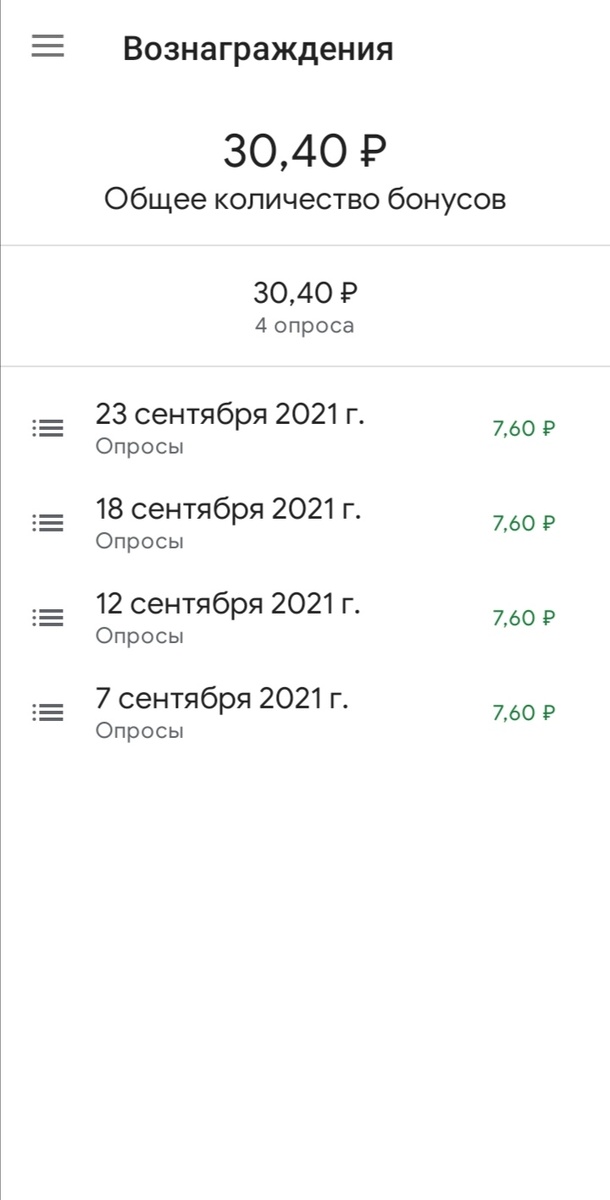Click the 30,40 ₽ monthly summary amount

click(305, 292)
